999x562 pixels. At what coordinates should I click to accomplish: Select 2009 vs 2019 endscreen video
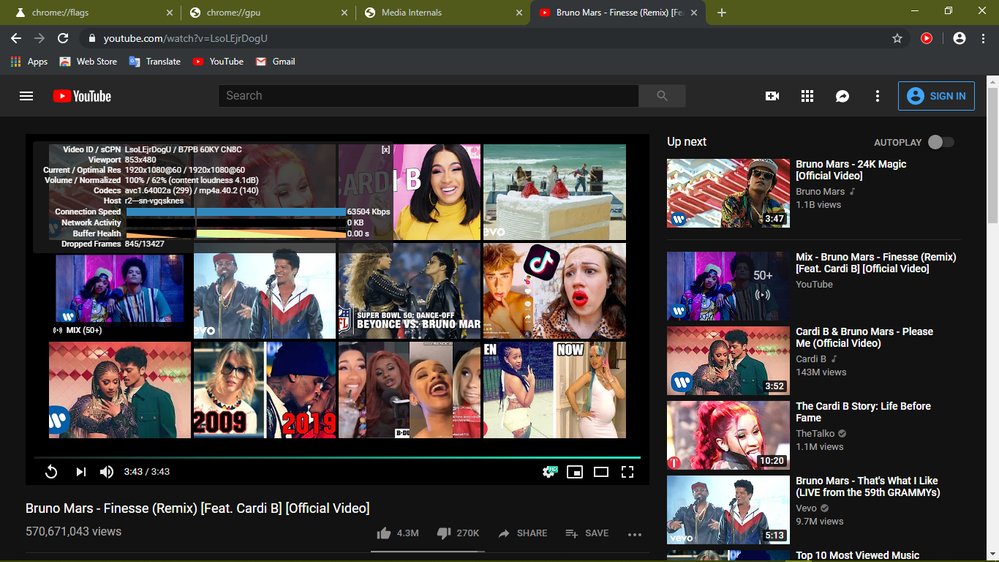coord(264,390)
